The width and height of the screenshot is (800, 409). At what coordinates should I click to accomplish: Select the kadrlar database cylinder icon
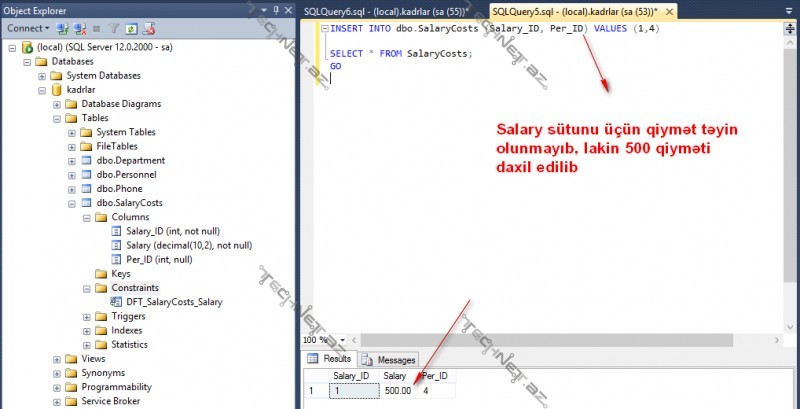coord(57,90)
